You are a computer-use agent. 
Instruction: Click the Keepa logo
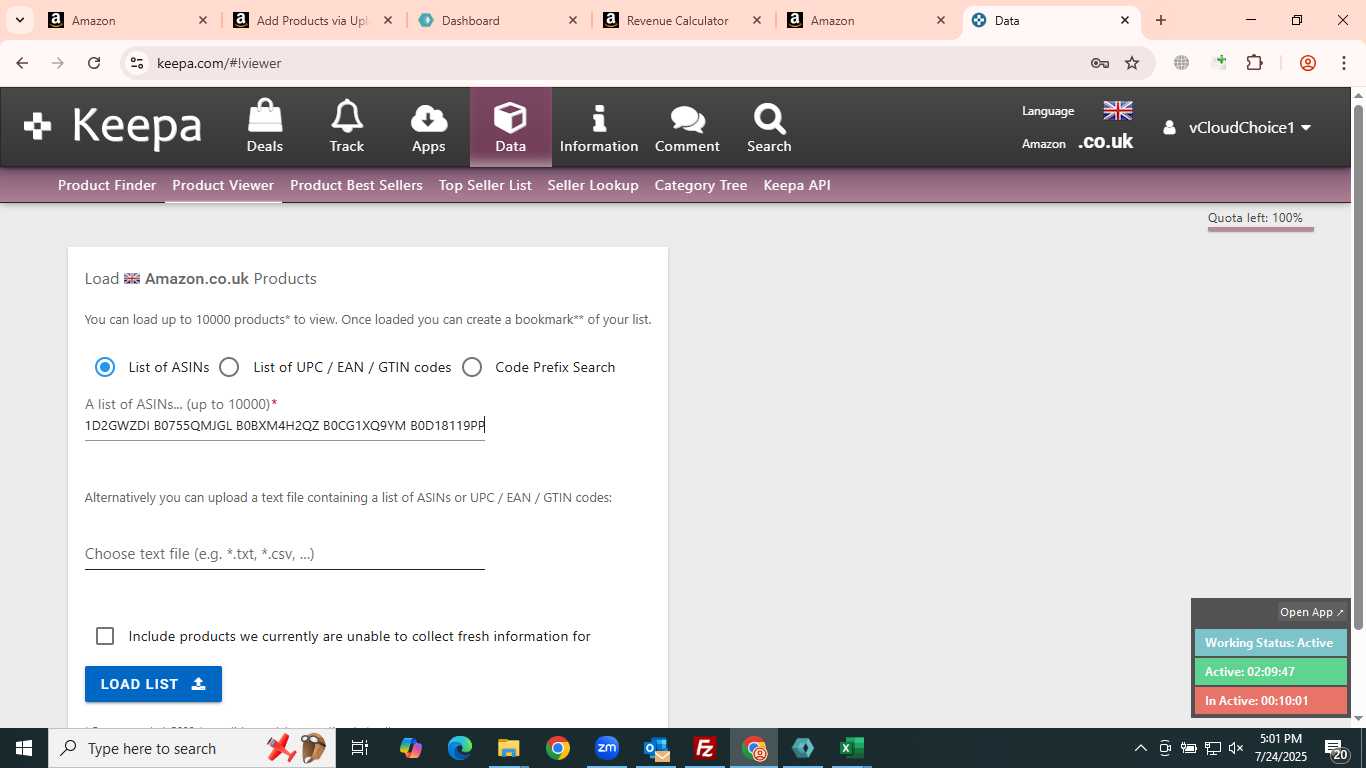pyautogui.click(x=113, y=127)
